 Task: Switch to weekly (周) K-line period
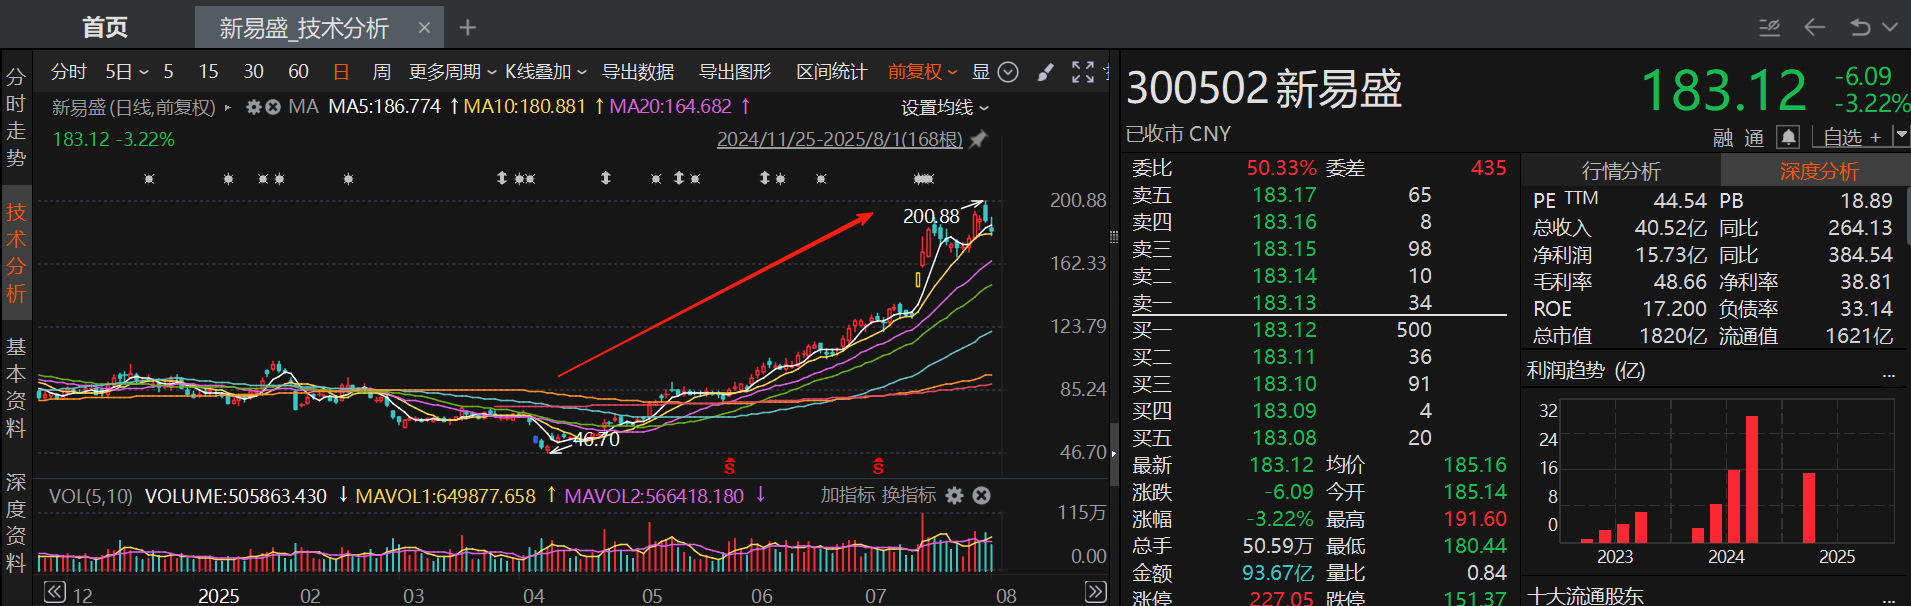(x=381, y=72)
